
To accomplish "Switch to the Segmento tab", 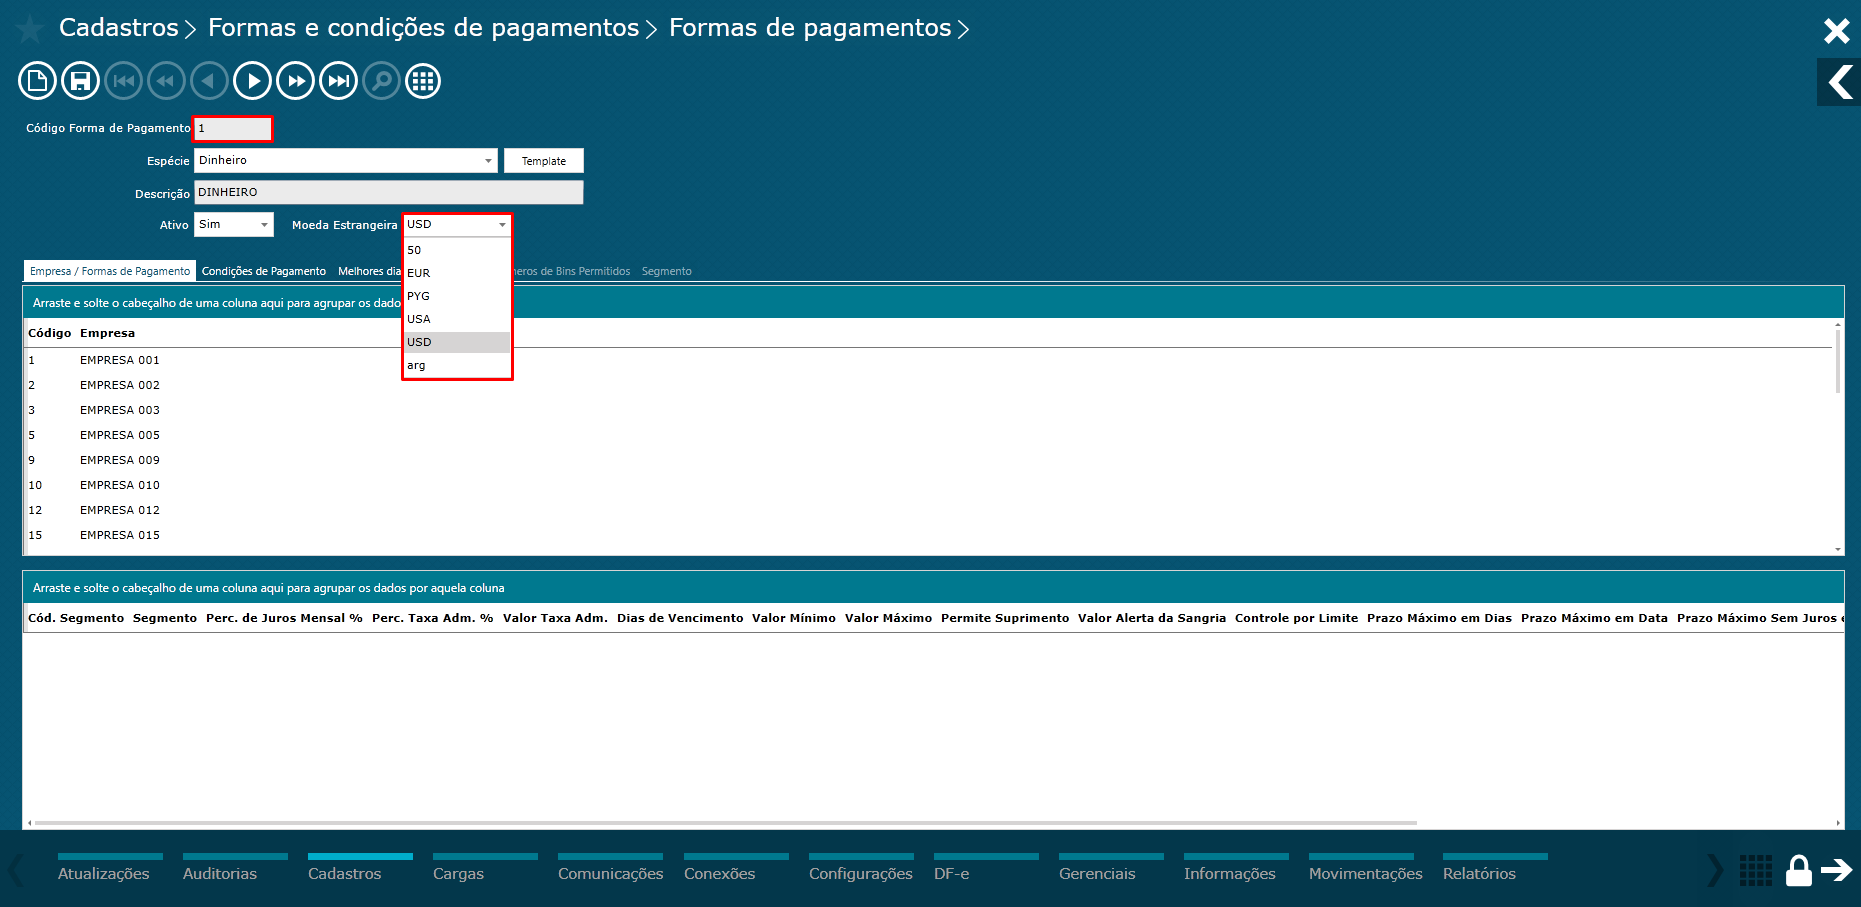I will point(666,271).
